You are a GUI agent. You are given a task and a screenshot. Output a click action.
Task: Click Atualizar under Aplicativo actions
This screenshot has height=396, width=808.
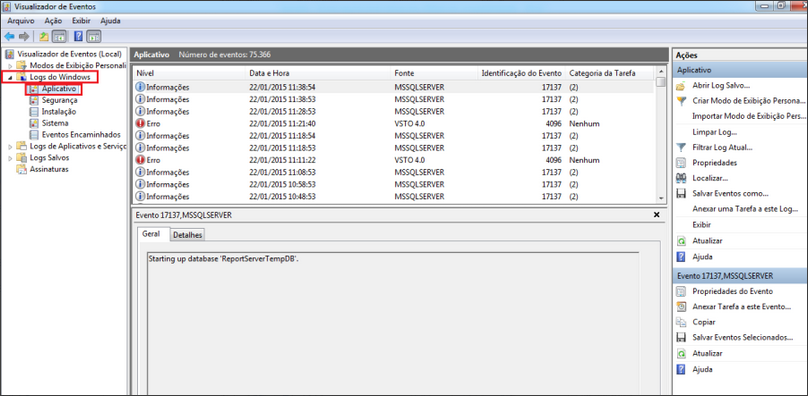point(707,241)
